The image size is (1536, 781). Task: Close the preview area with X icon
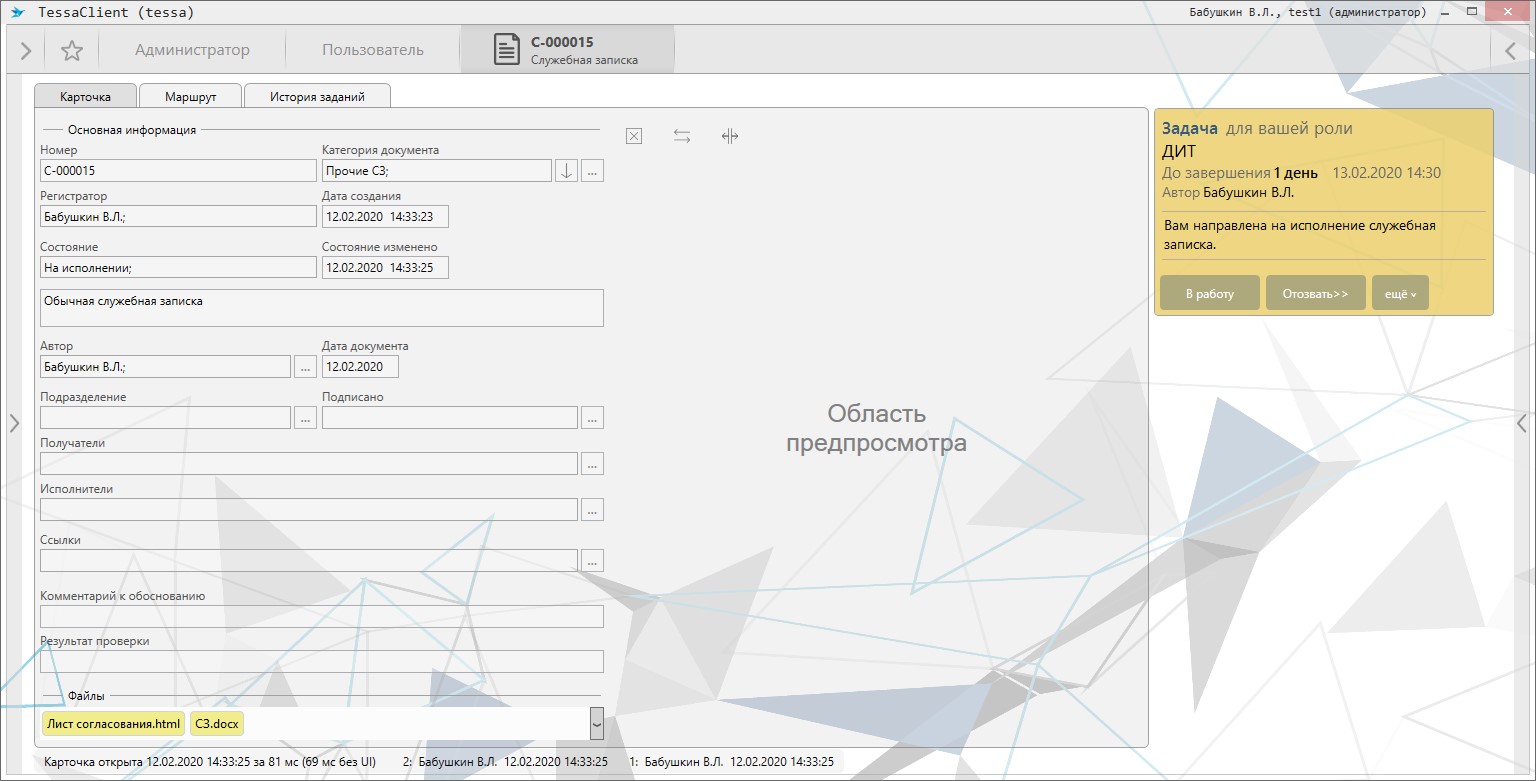pyautogui.click(x=633, y=136)
